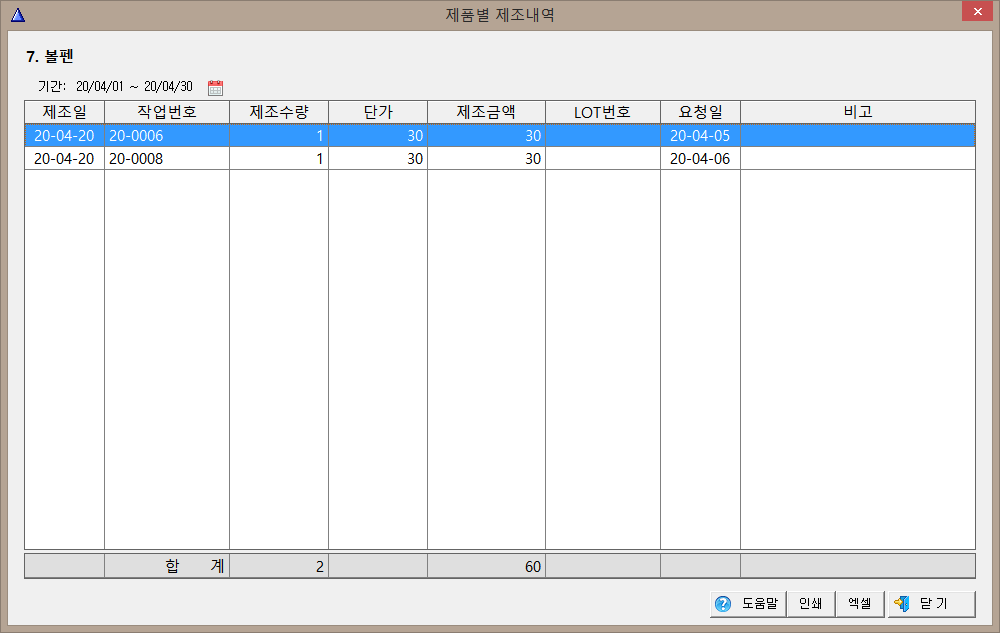
Task: Click the 도움말 help button
Action: click(x=748, y=604)
